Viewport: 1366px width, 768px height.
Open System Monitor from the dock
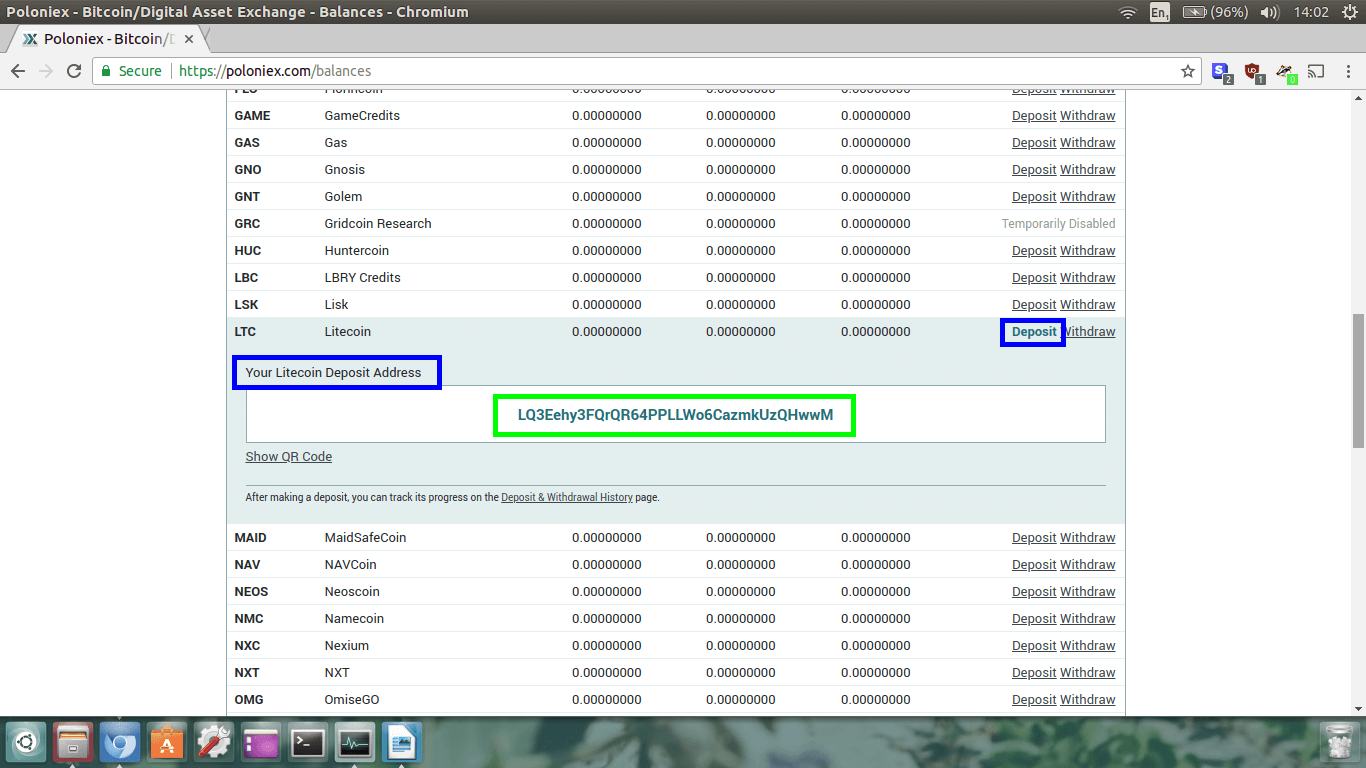pos(355,743)
